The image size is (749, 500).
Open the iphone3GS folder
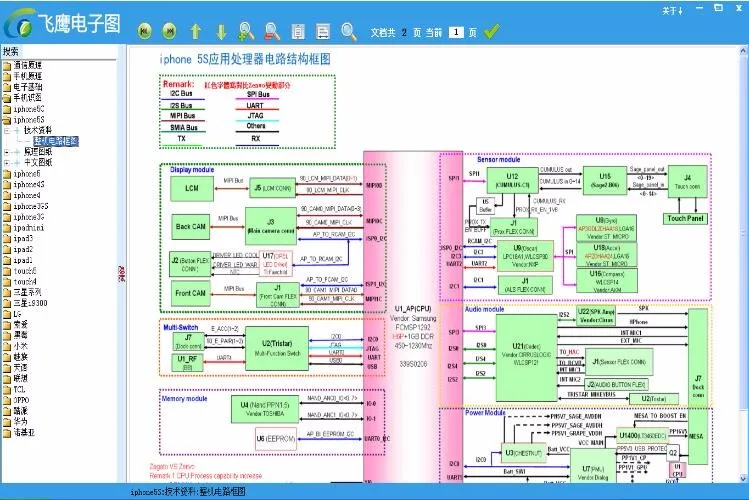pyautogui.click(x=25, y=206)
